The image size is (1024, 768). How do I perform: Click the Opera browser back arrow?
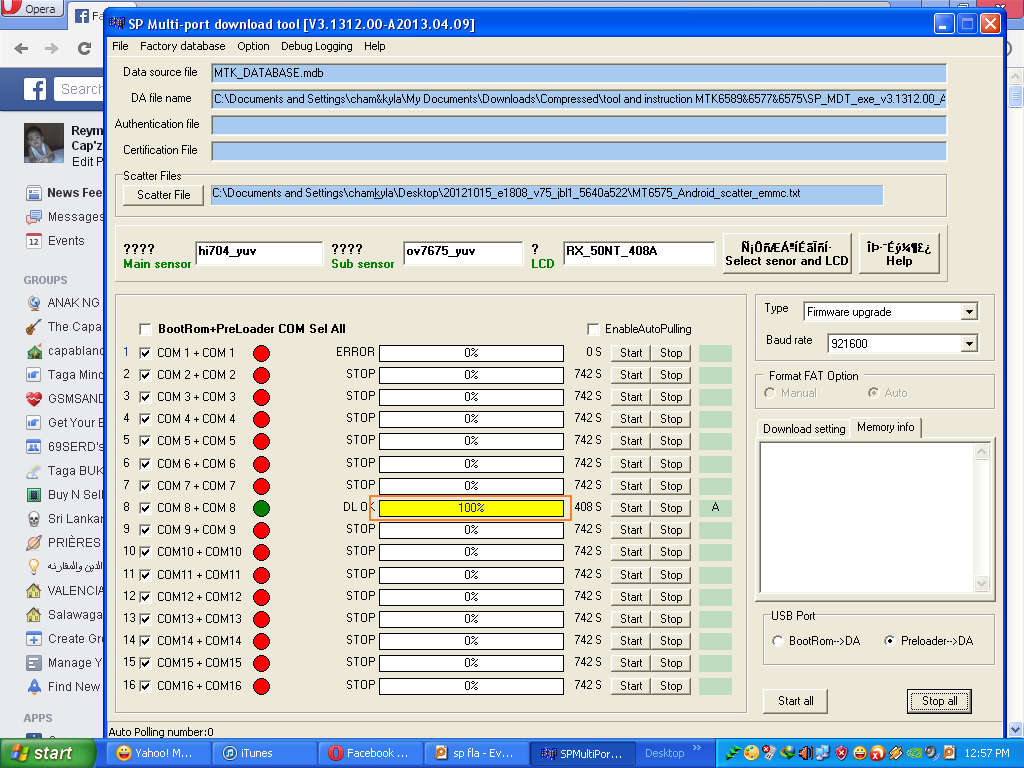point(21,48)
